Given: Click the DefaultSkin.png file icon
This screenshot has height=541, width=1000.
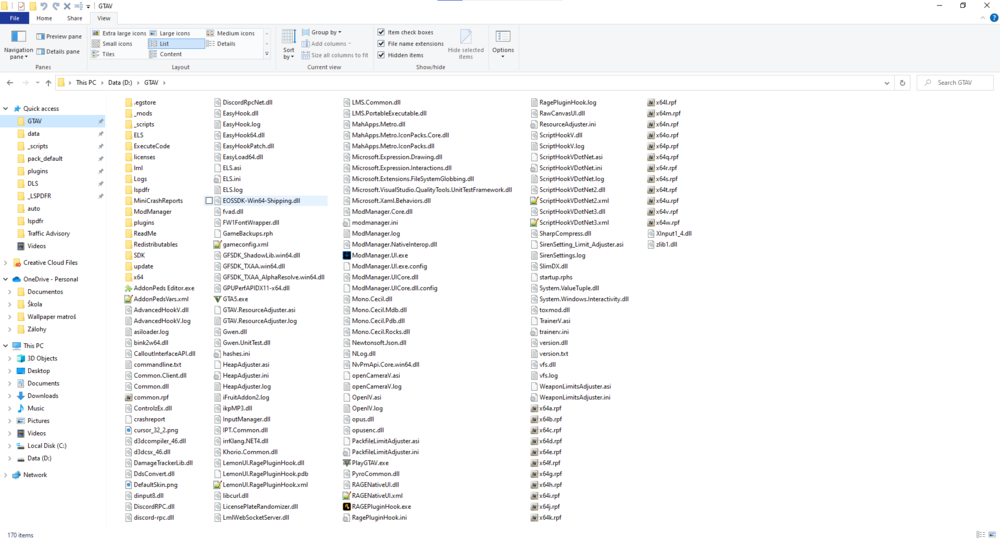Looking at the screenshot, I should tap(128, 485).
